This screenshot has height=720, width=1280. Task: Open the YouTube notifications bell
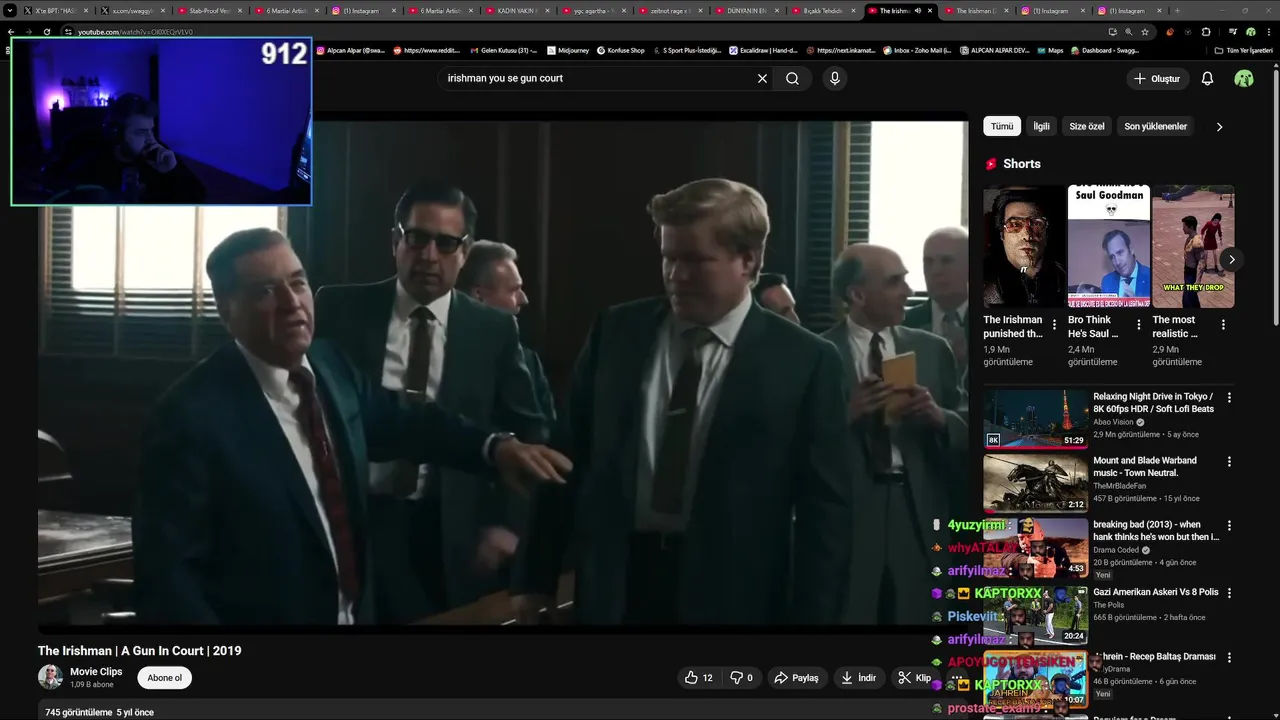1207,78
